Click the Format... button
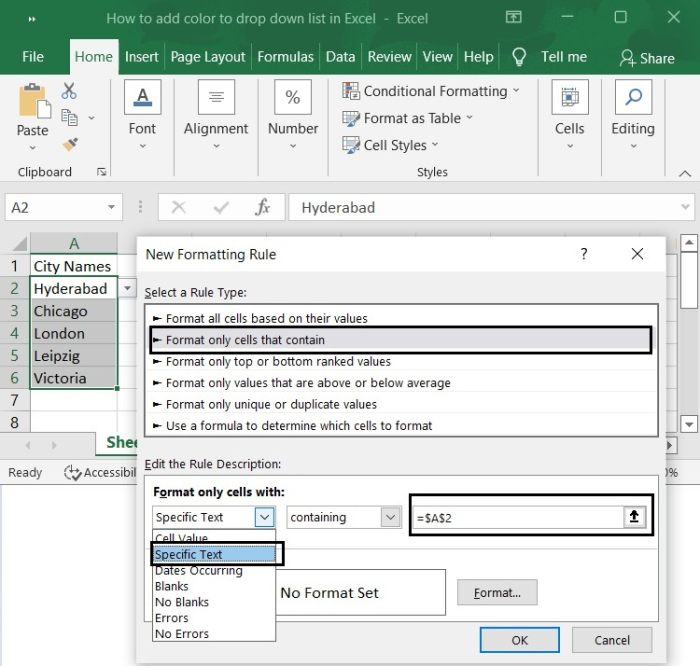Image resolution: width=700 pixels, height=666 pixels. point(497,593)
